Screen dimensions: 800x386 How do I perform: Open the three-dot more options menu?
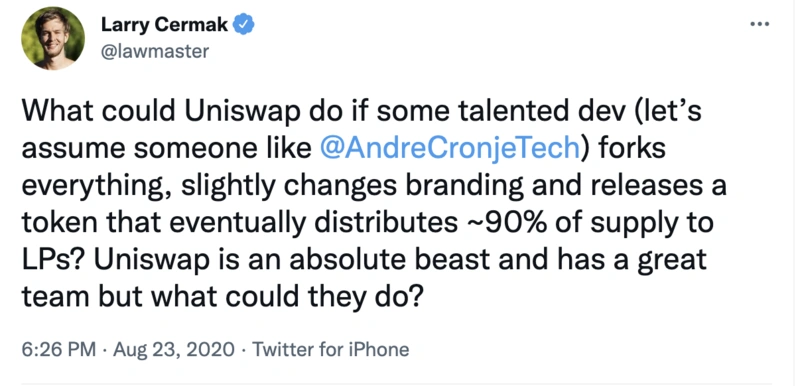point(760,24)
